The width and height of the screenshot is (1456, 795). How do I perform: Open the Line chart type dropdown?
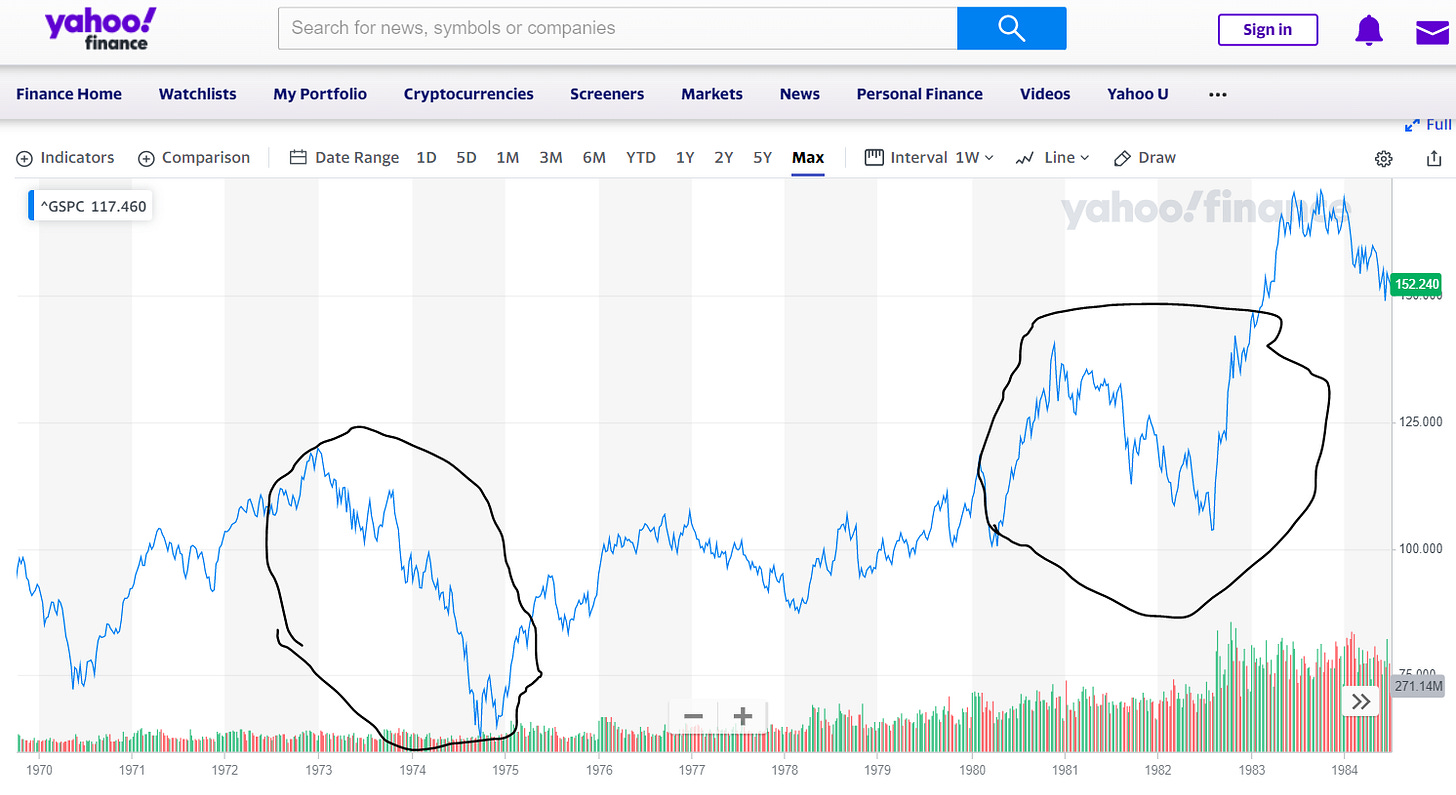pyautogui.click(x=1052, y=158)
